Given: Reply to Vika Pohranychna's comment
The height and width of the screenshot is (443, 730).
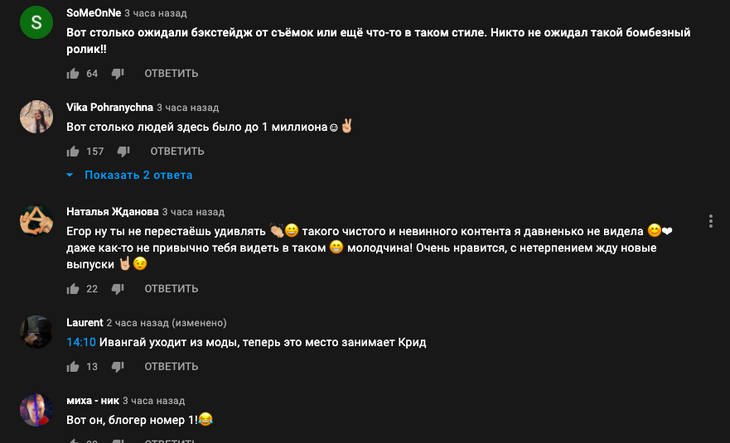Looking at the screenshot, I should 177,151.
